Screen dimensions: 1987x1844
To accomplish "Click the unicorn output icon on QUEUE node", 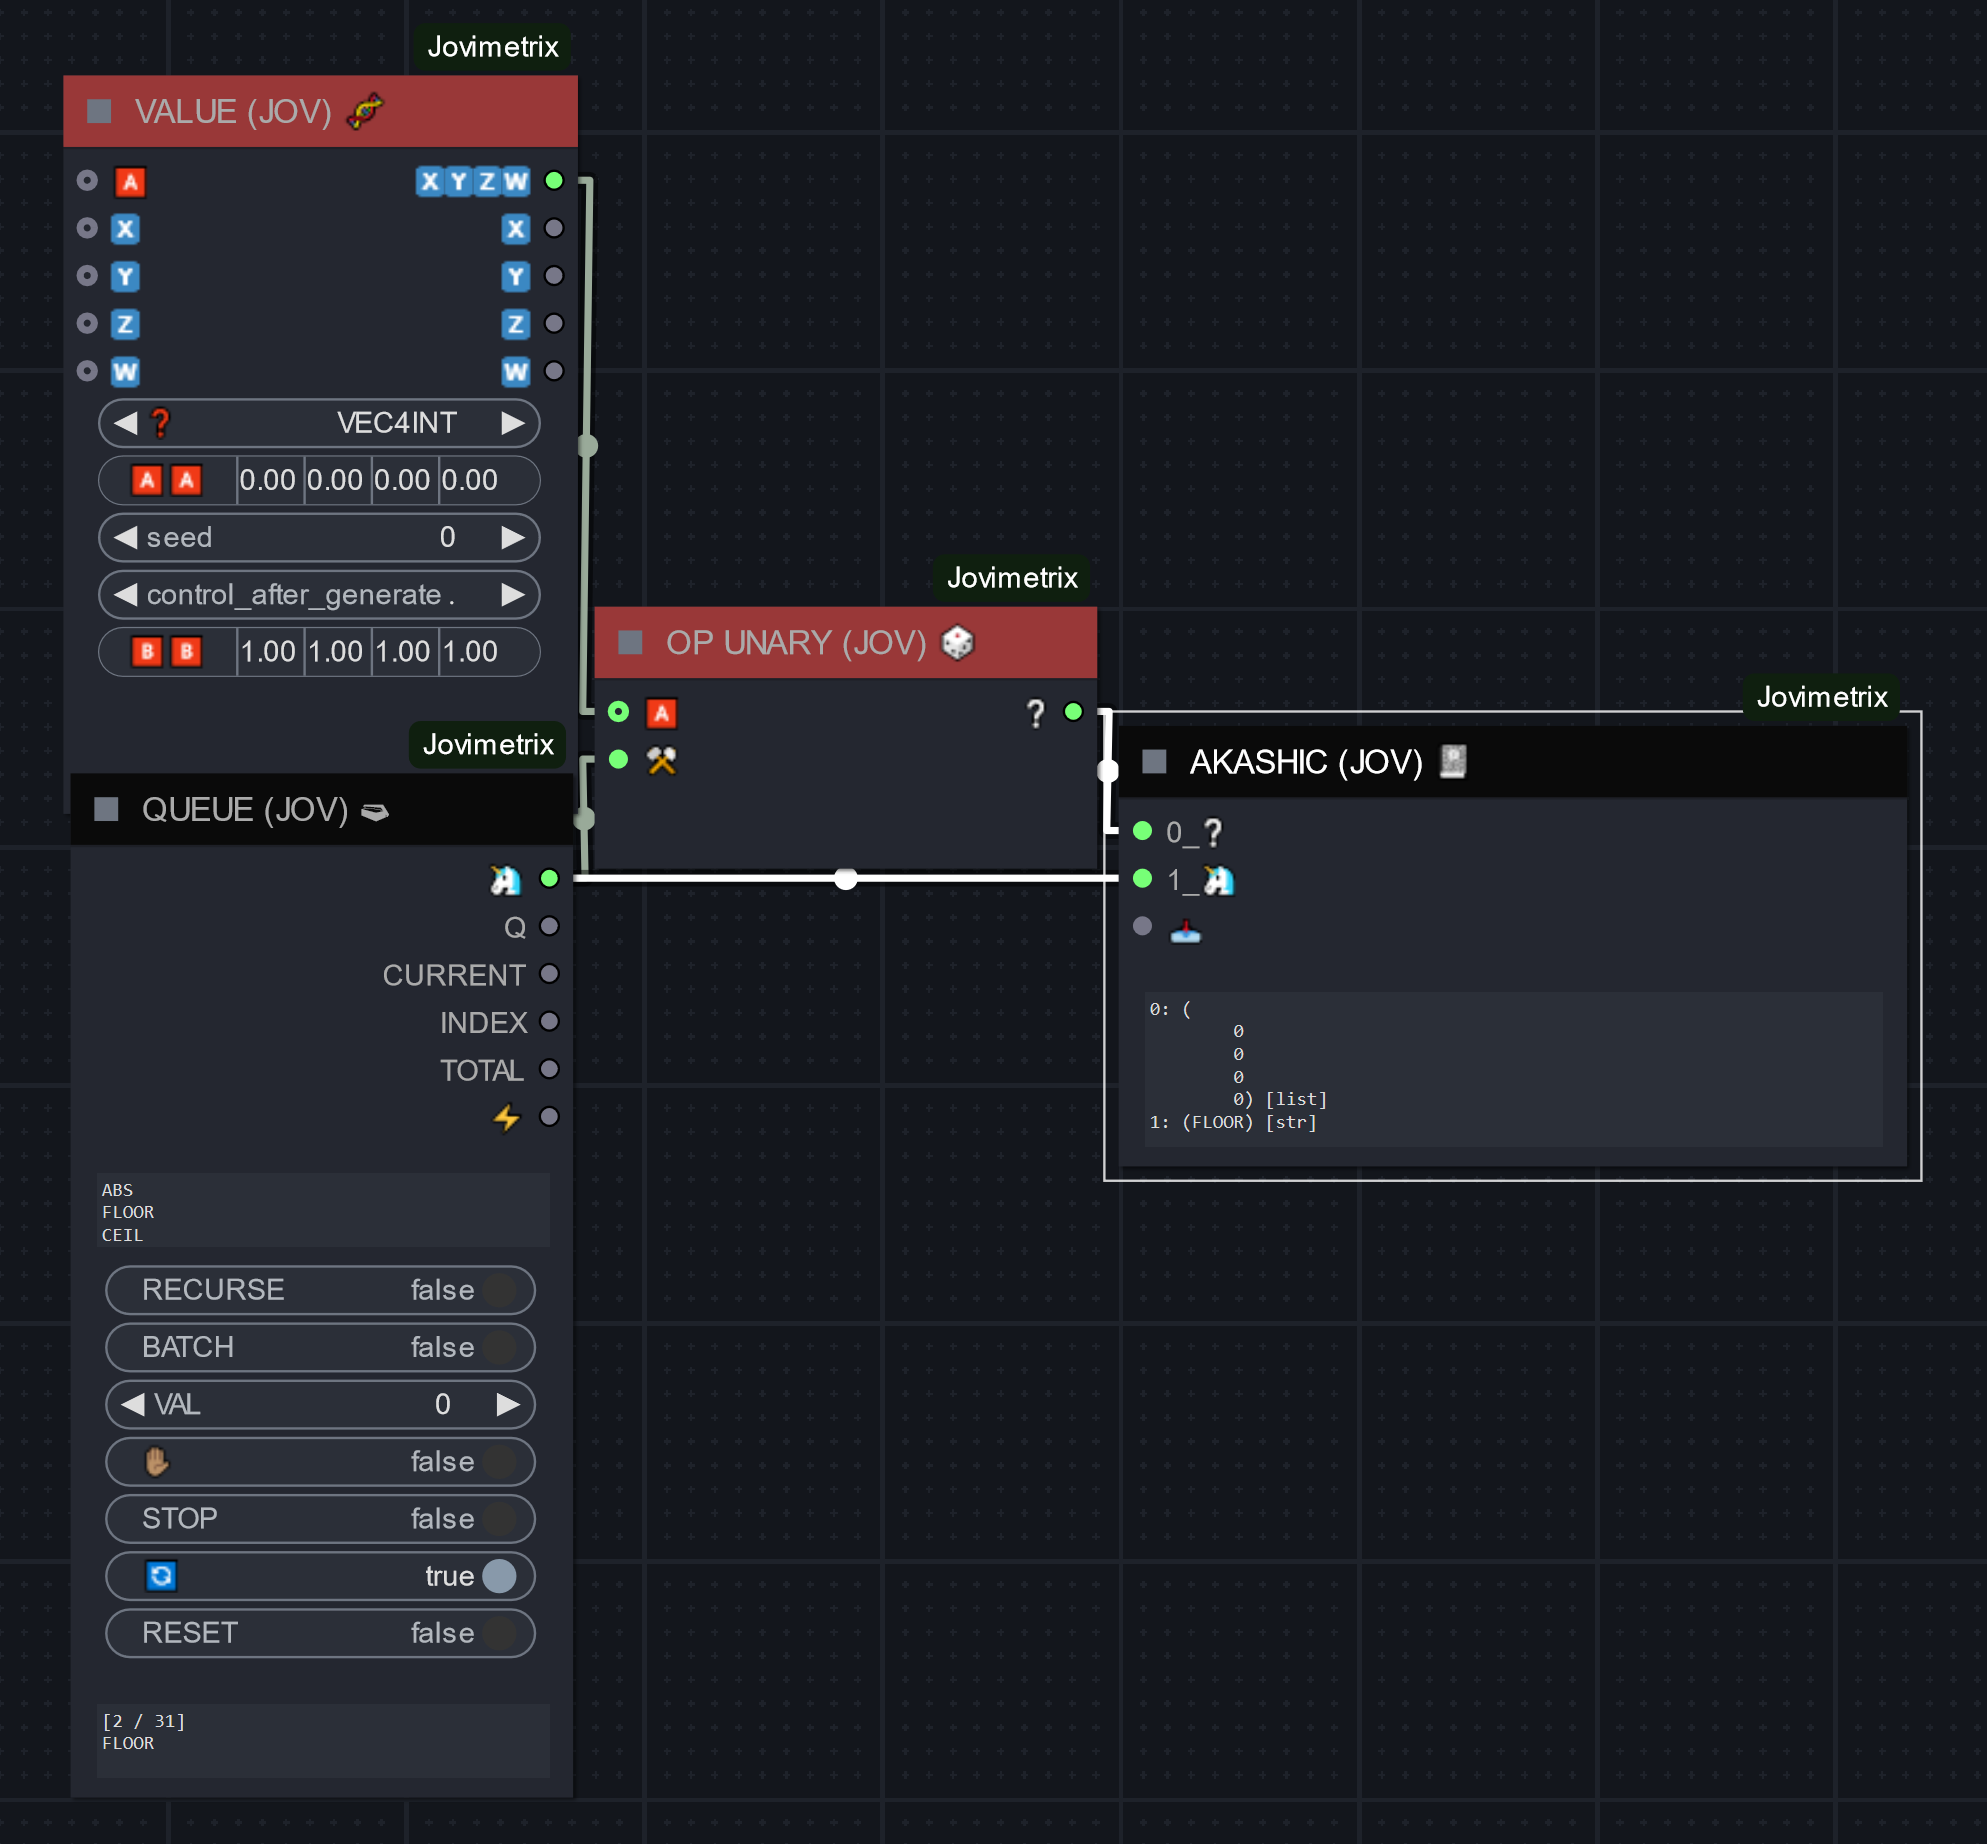I will click(x=505, y=879).
